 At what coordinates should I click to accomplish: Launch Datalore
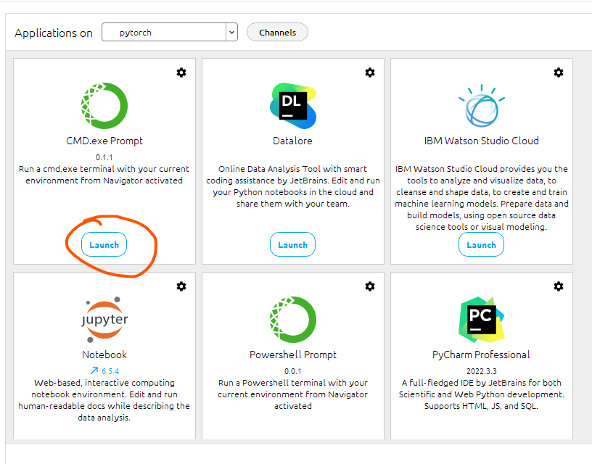pyautogui.click(x=293, y=245)
